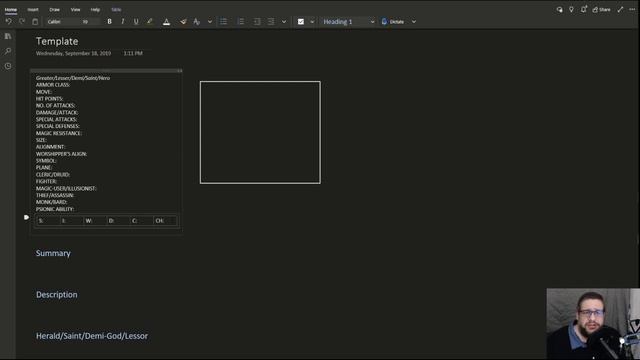Click the ALIGNMENT: line
Viewport: 640px width, 360px height.
pos(50,147)
